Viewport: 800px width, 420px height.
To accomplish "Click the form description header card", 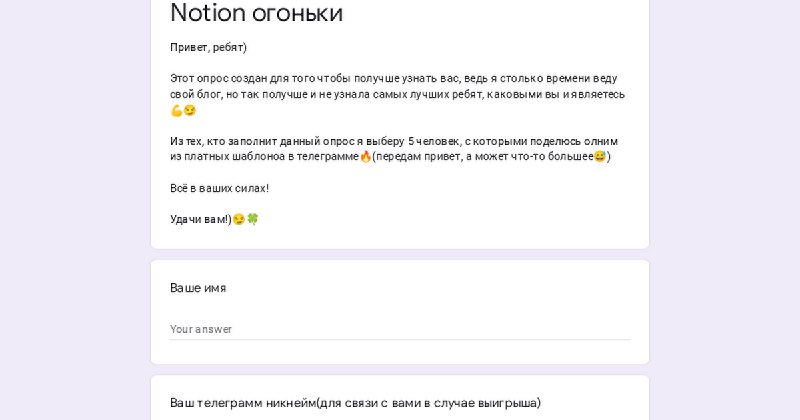I will point(400,124).
